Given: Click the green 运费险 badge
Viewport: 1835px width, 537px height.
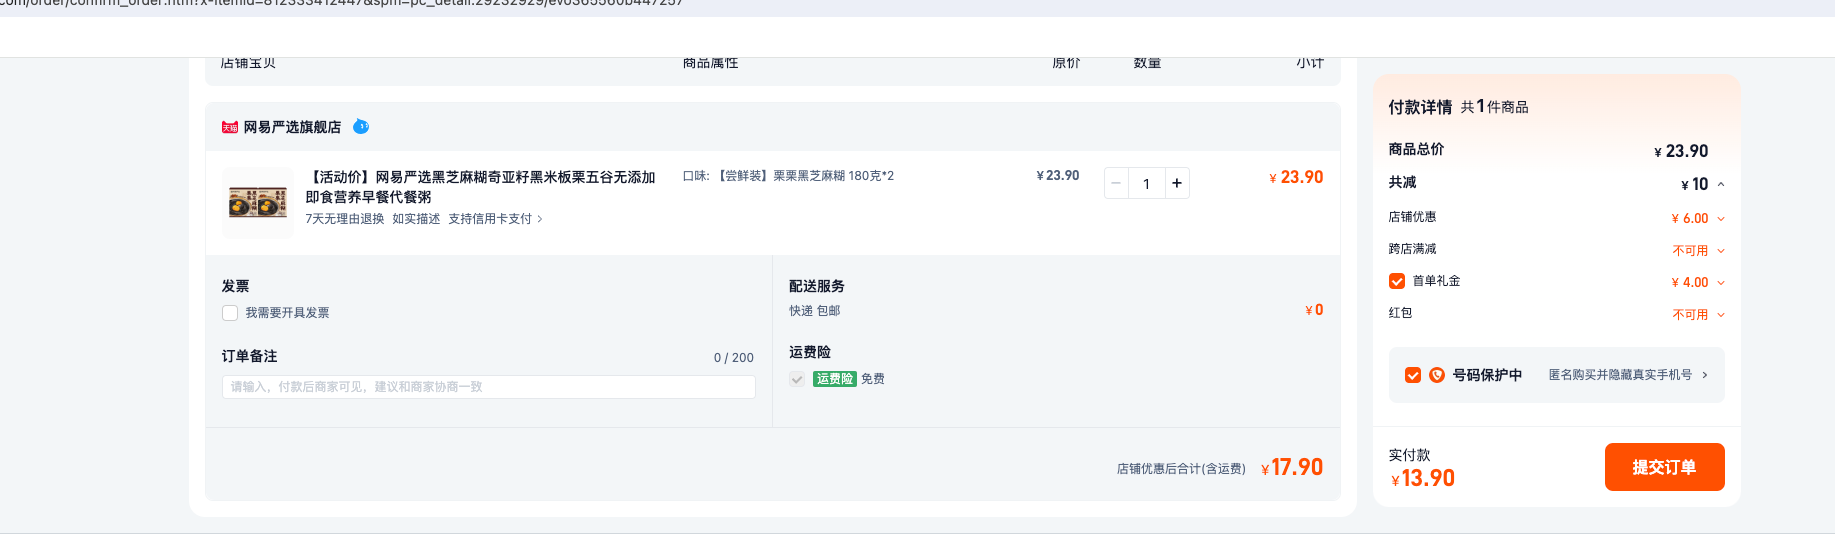Looking at the screenshot, I should point(834,379).
